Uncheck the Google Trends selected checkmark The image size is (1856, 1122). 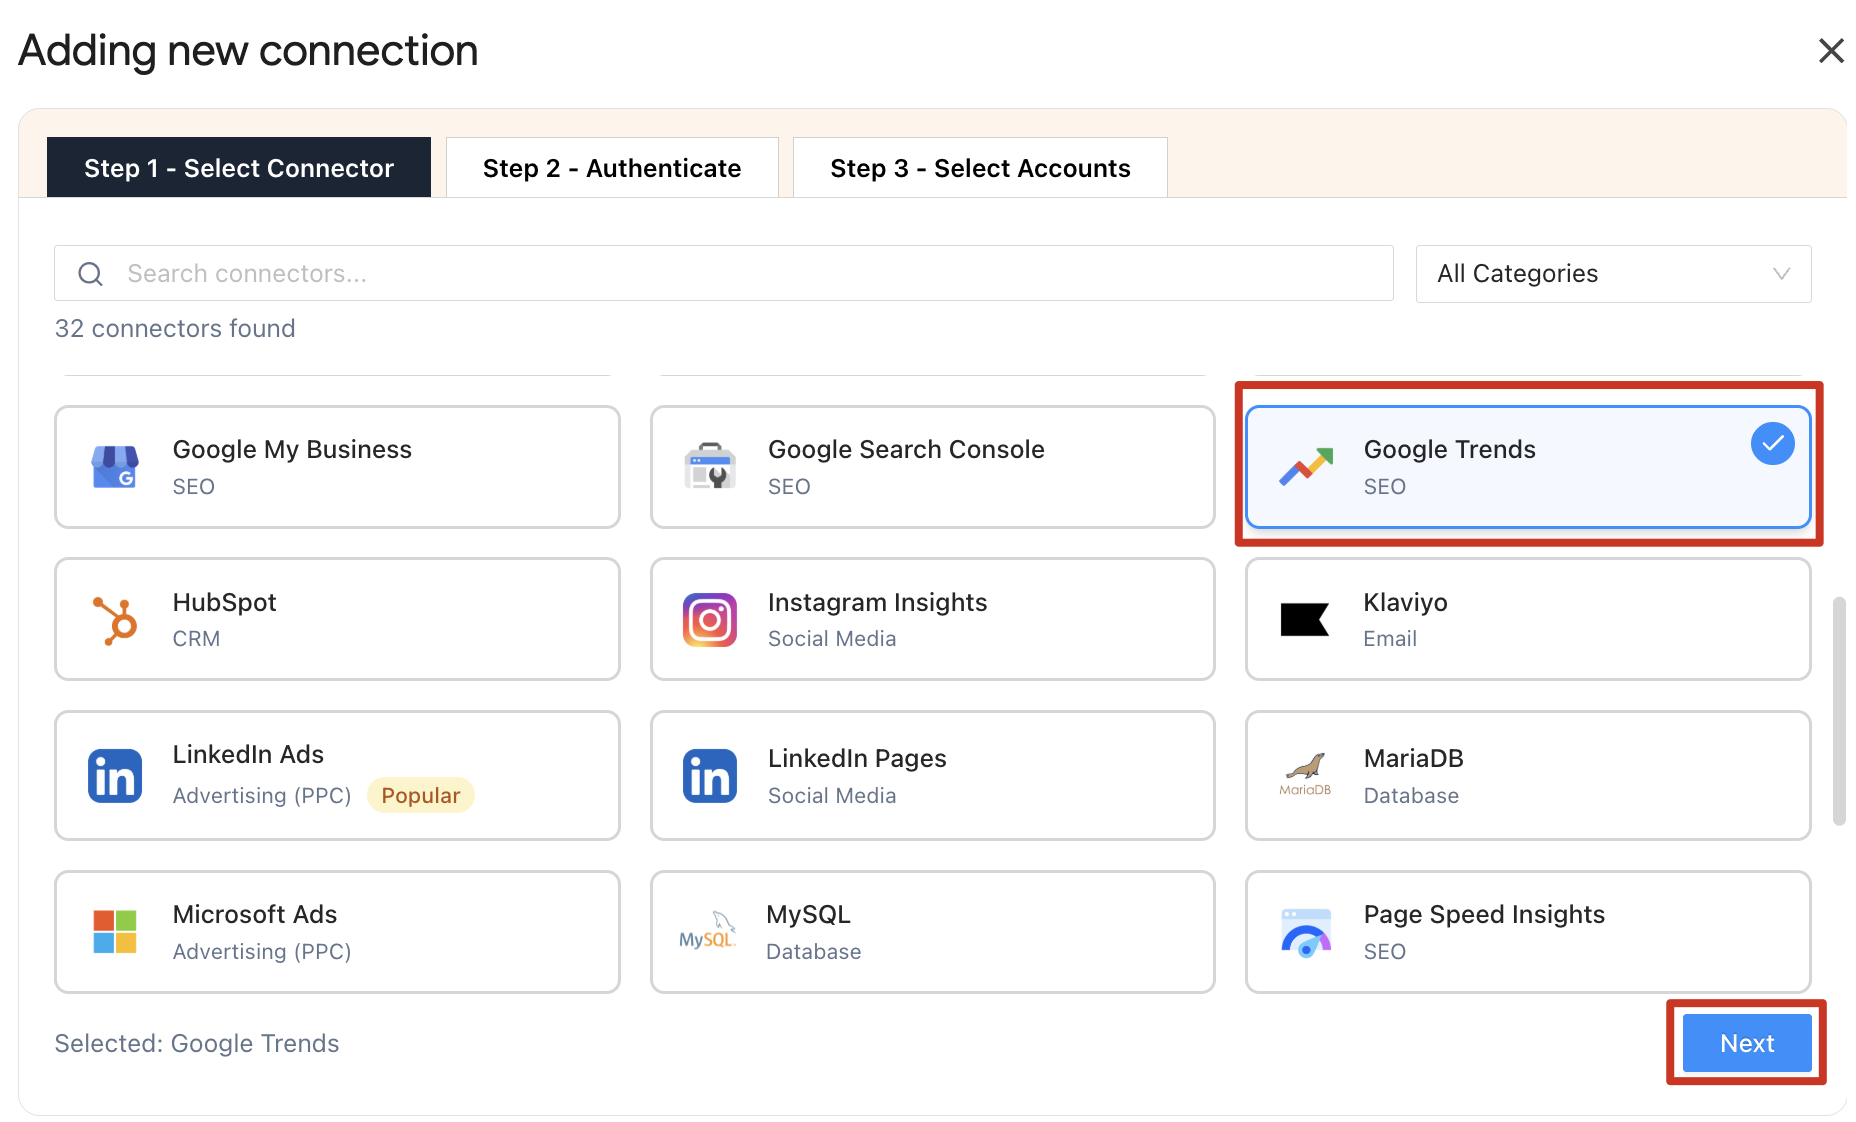pos(1772,444)
